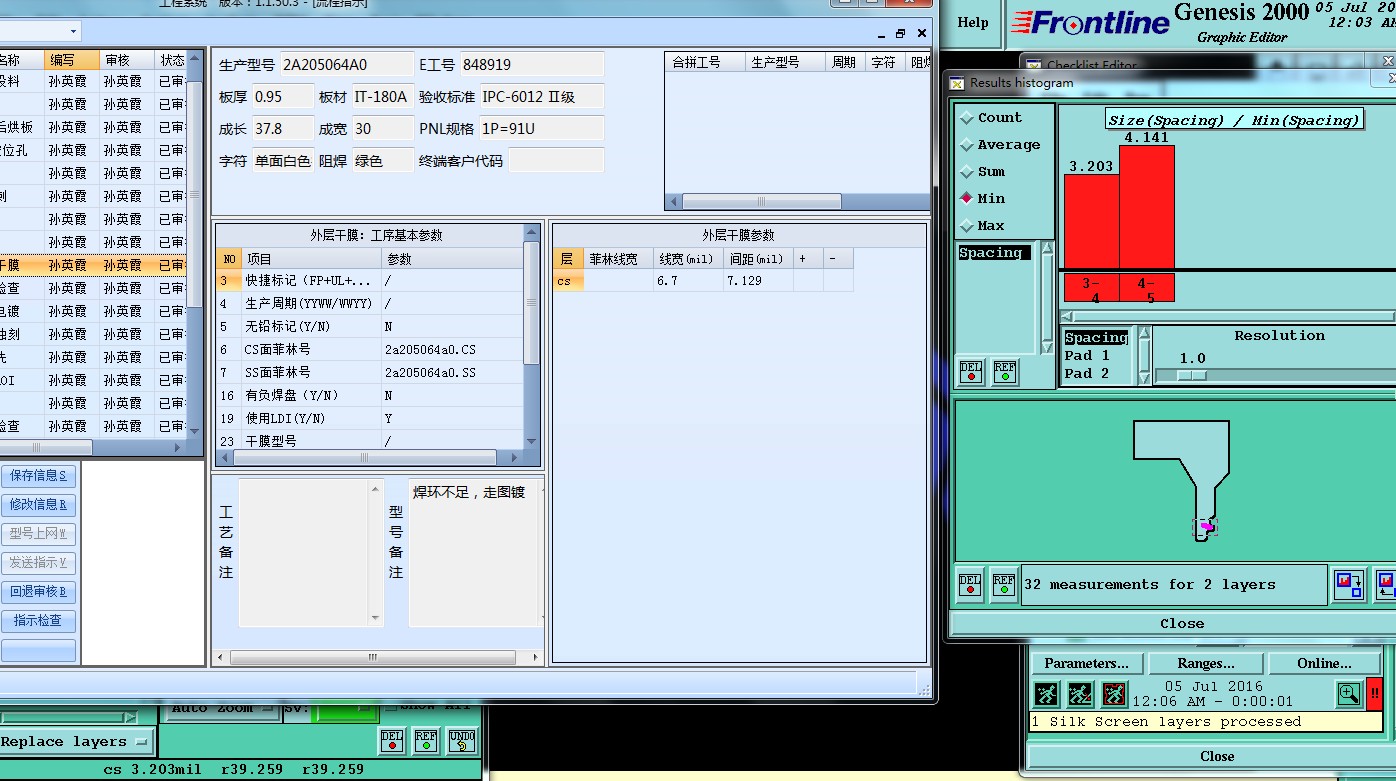This screenshot has width=1396, height=781.
Task: Click 项目 column header in parameters table
Action: pos(312,258)
